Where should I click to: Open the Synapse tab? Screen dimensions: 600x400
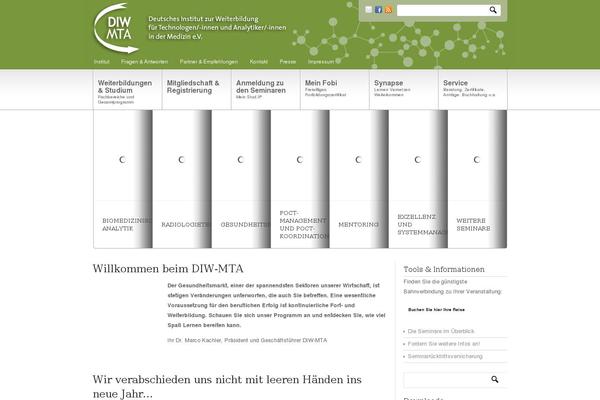coord(404,90)
